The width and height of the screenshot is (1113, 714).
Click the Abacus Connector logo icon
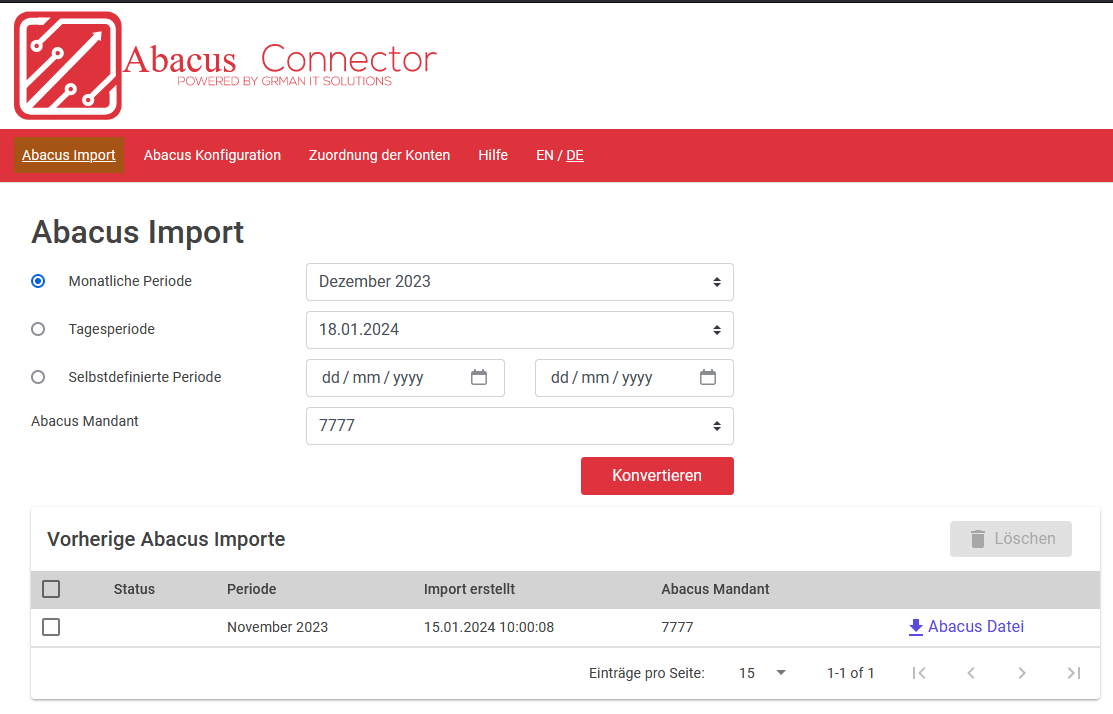(x=68, y=65)
